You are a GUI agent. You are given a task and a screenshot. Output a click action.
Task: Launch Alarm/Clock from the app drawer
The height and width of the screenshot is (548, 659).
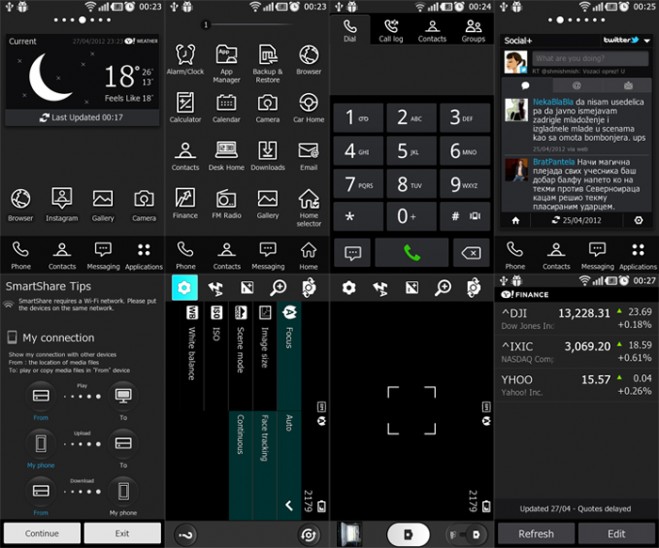(185, 60)
